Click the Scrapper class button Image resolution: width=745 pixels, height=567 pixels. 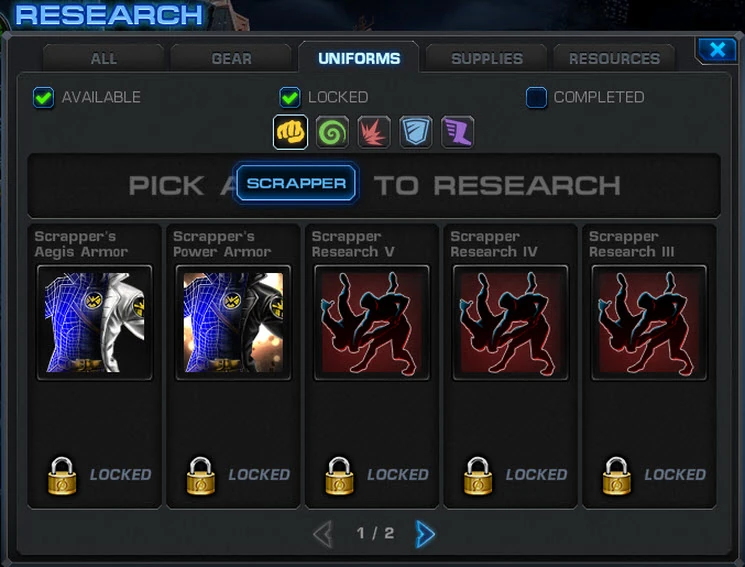(296, 183)
